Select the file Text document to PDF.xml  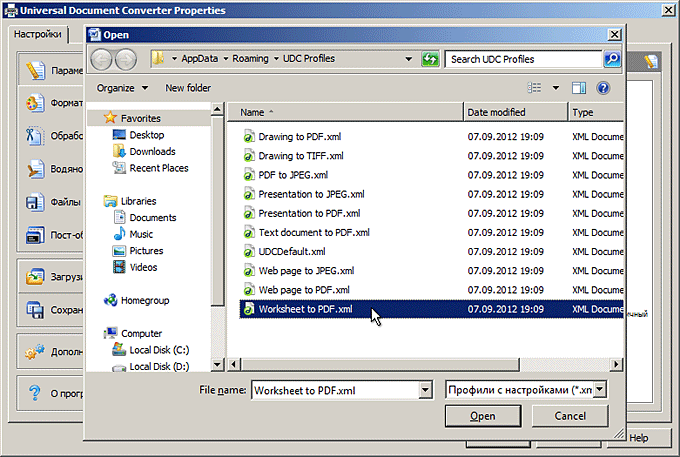[314, 232]
